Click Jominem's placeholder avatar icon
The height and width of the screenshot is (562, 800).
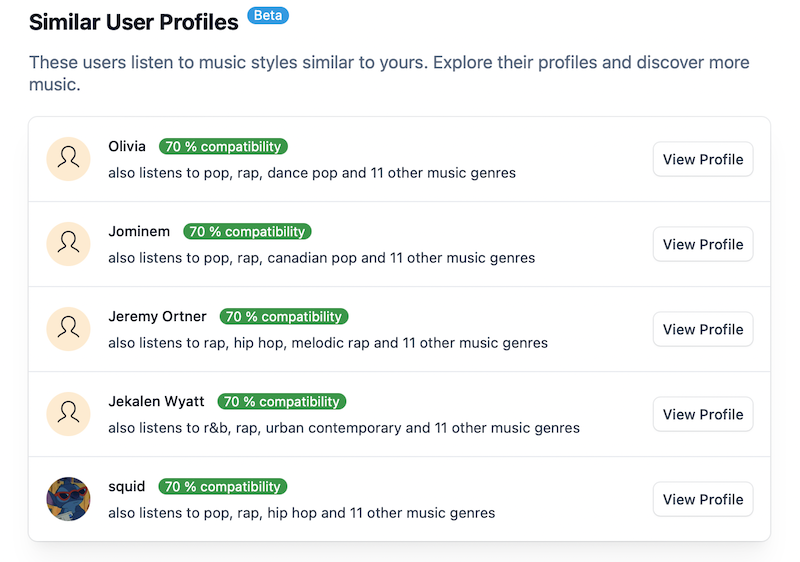pos(68,244)
